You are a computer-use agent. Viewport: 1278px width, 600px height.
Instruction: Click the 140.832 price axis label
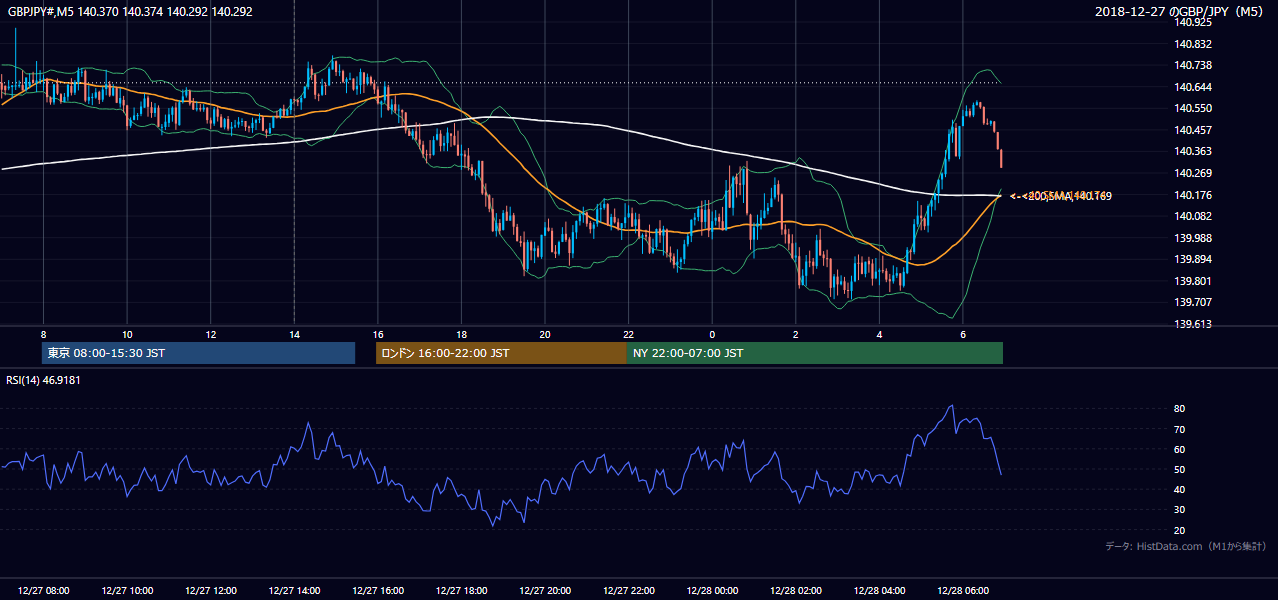point(1192,44)
